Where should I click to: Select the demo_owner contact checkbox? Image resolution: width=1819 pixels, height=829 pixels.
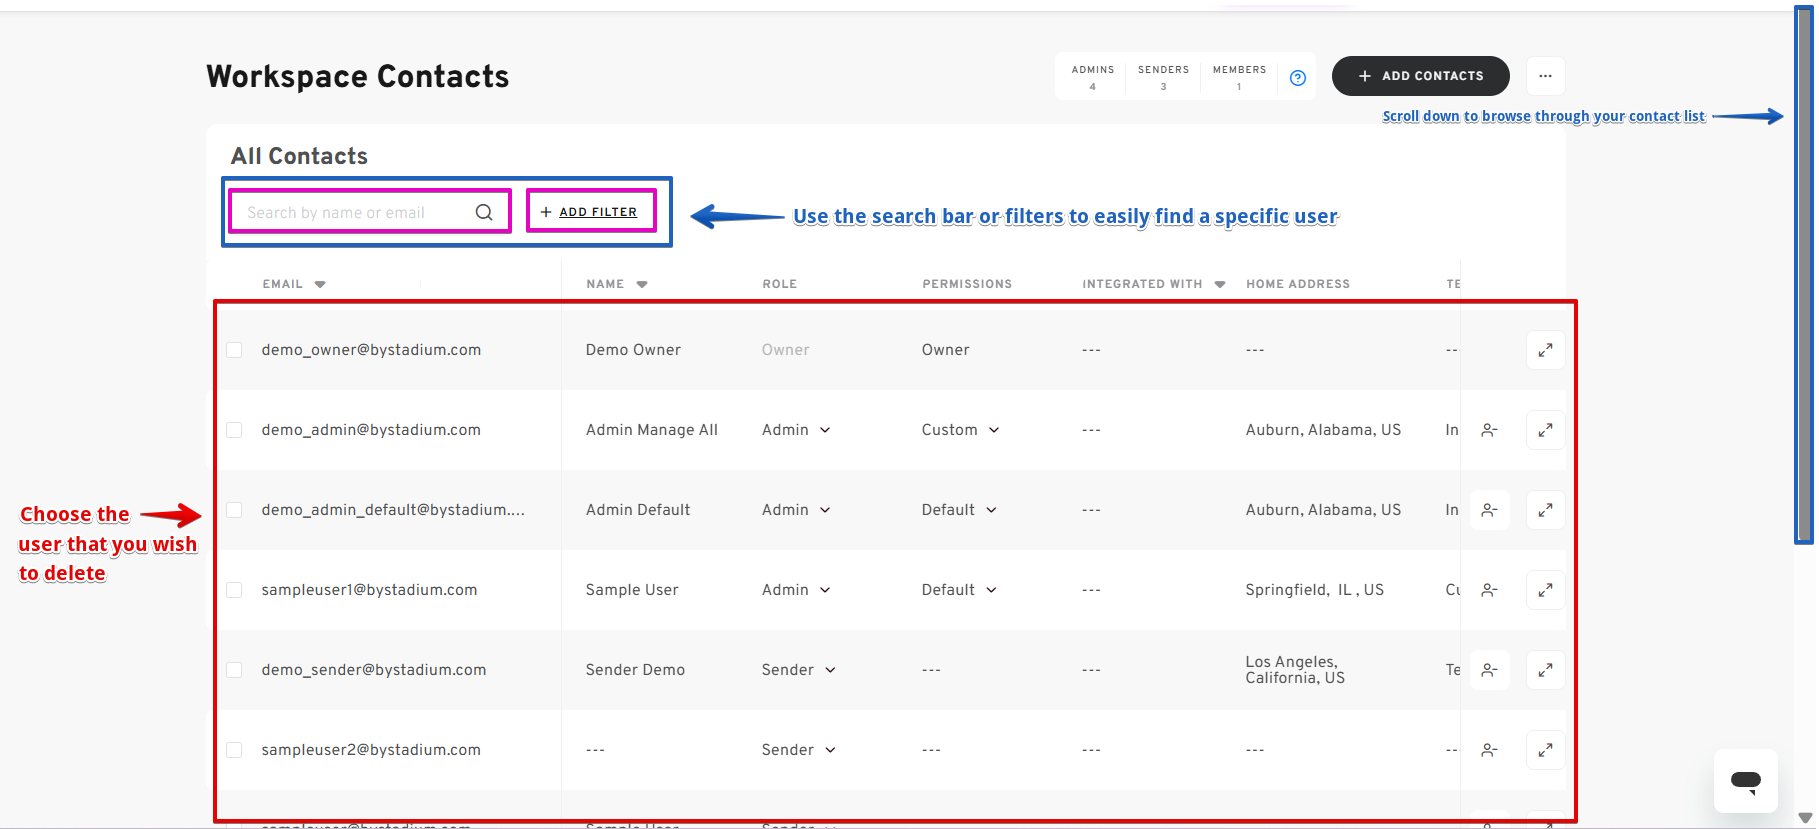click(x=234, y=350)
